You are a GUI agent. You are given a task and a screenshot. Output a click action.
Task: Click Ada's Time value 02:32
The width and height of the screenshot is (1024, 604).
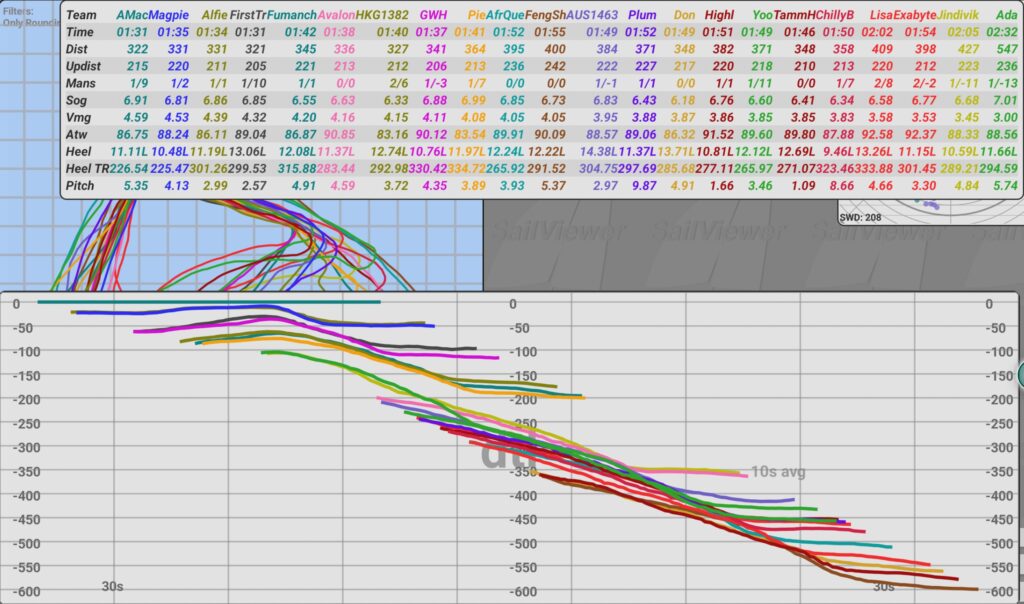(1002, 32)
